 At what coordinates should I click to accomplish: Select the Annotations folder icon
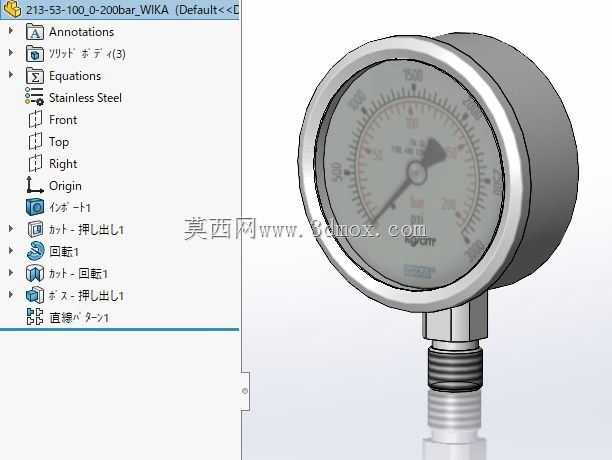35,32
